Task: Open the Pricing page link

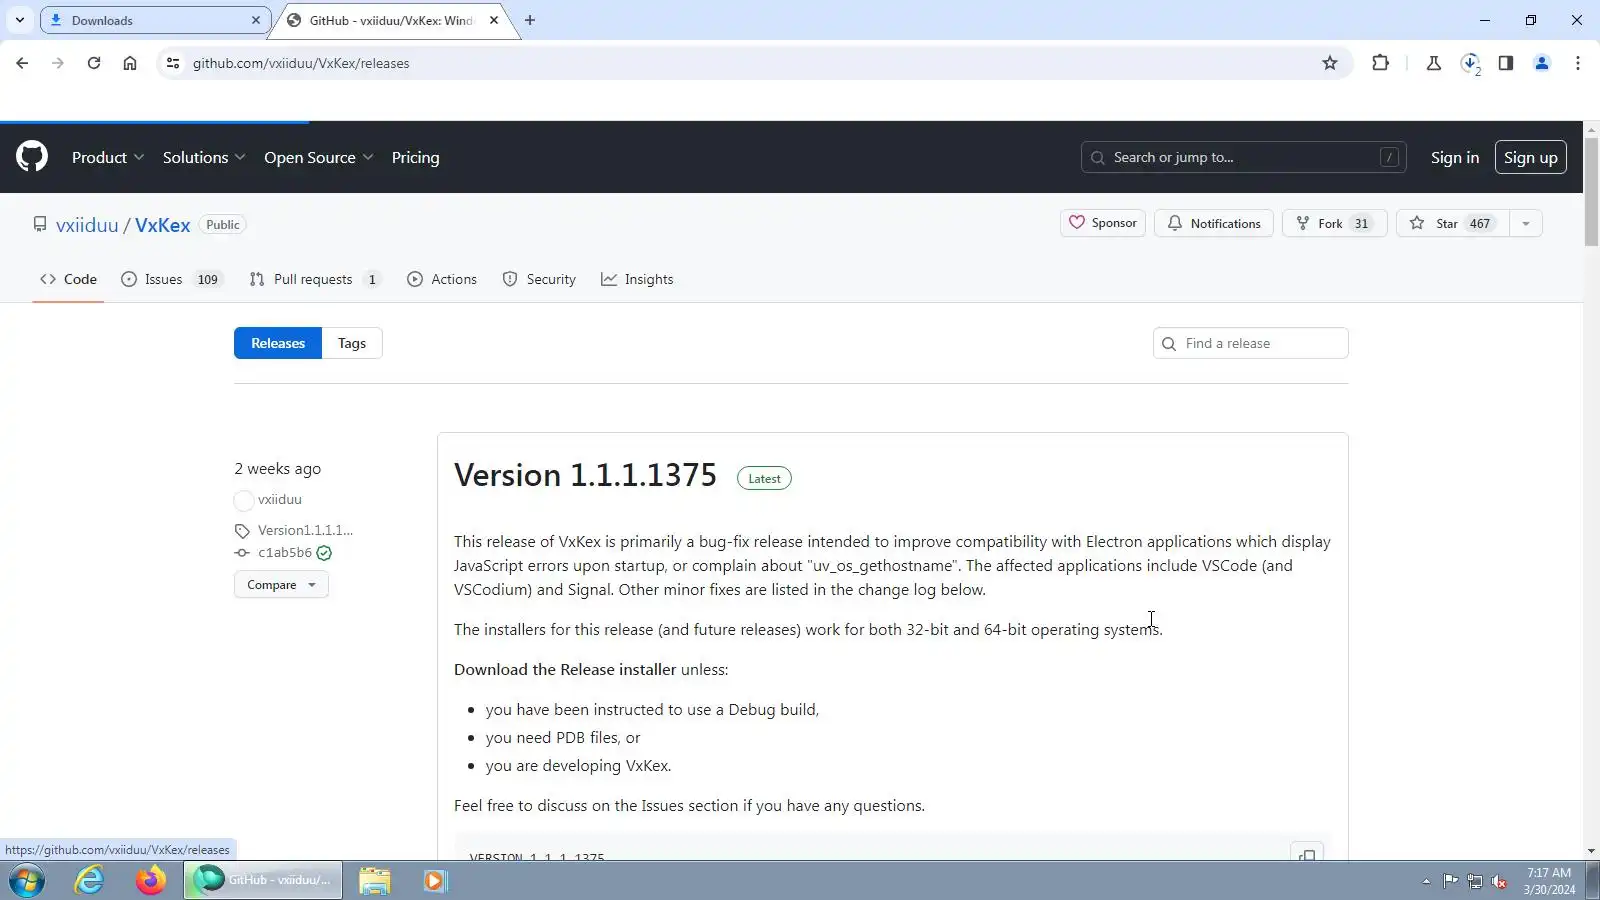Action: pos(415,157)
